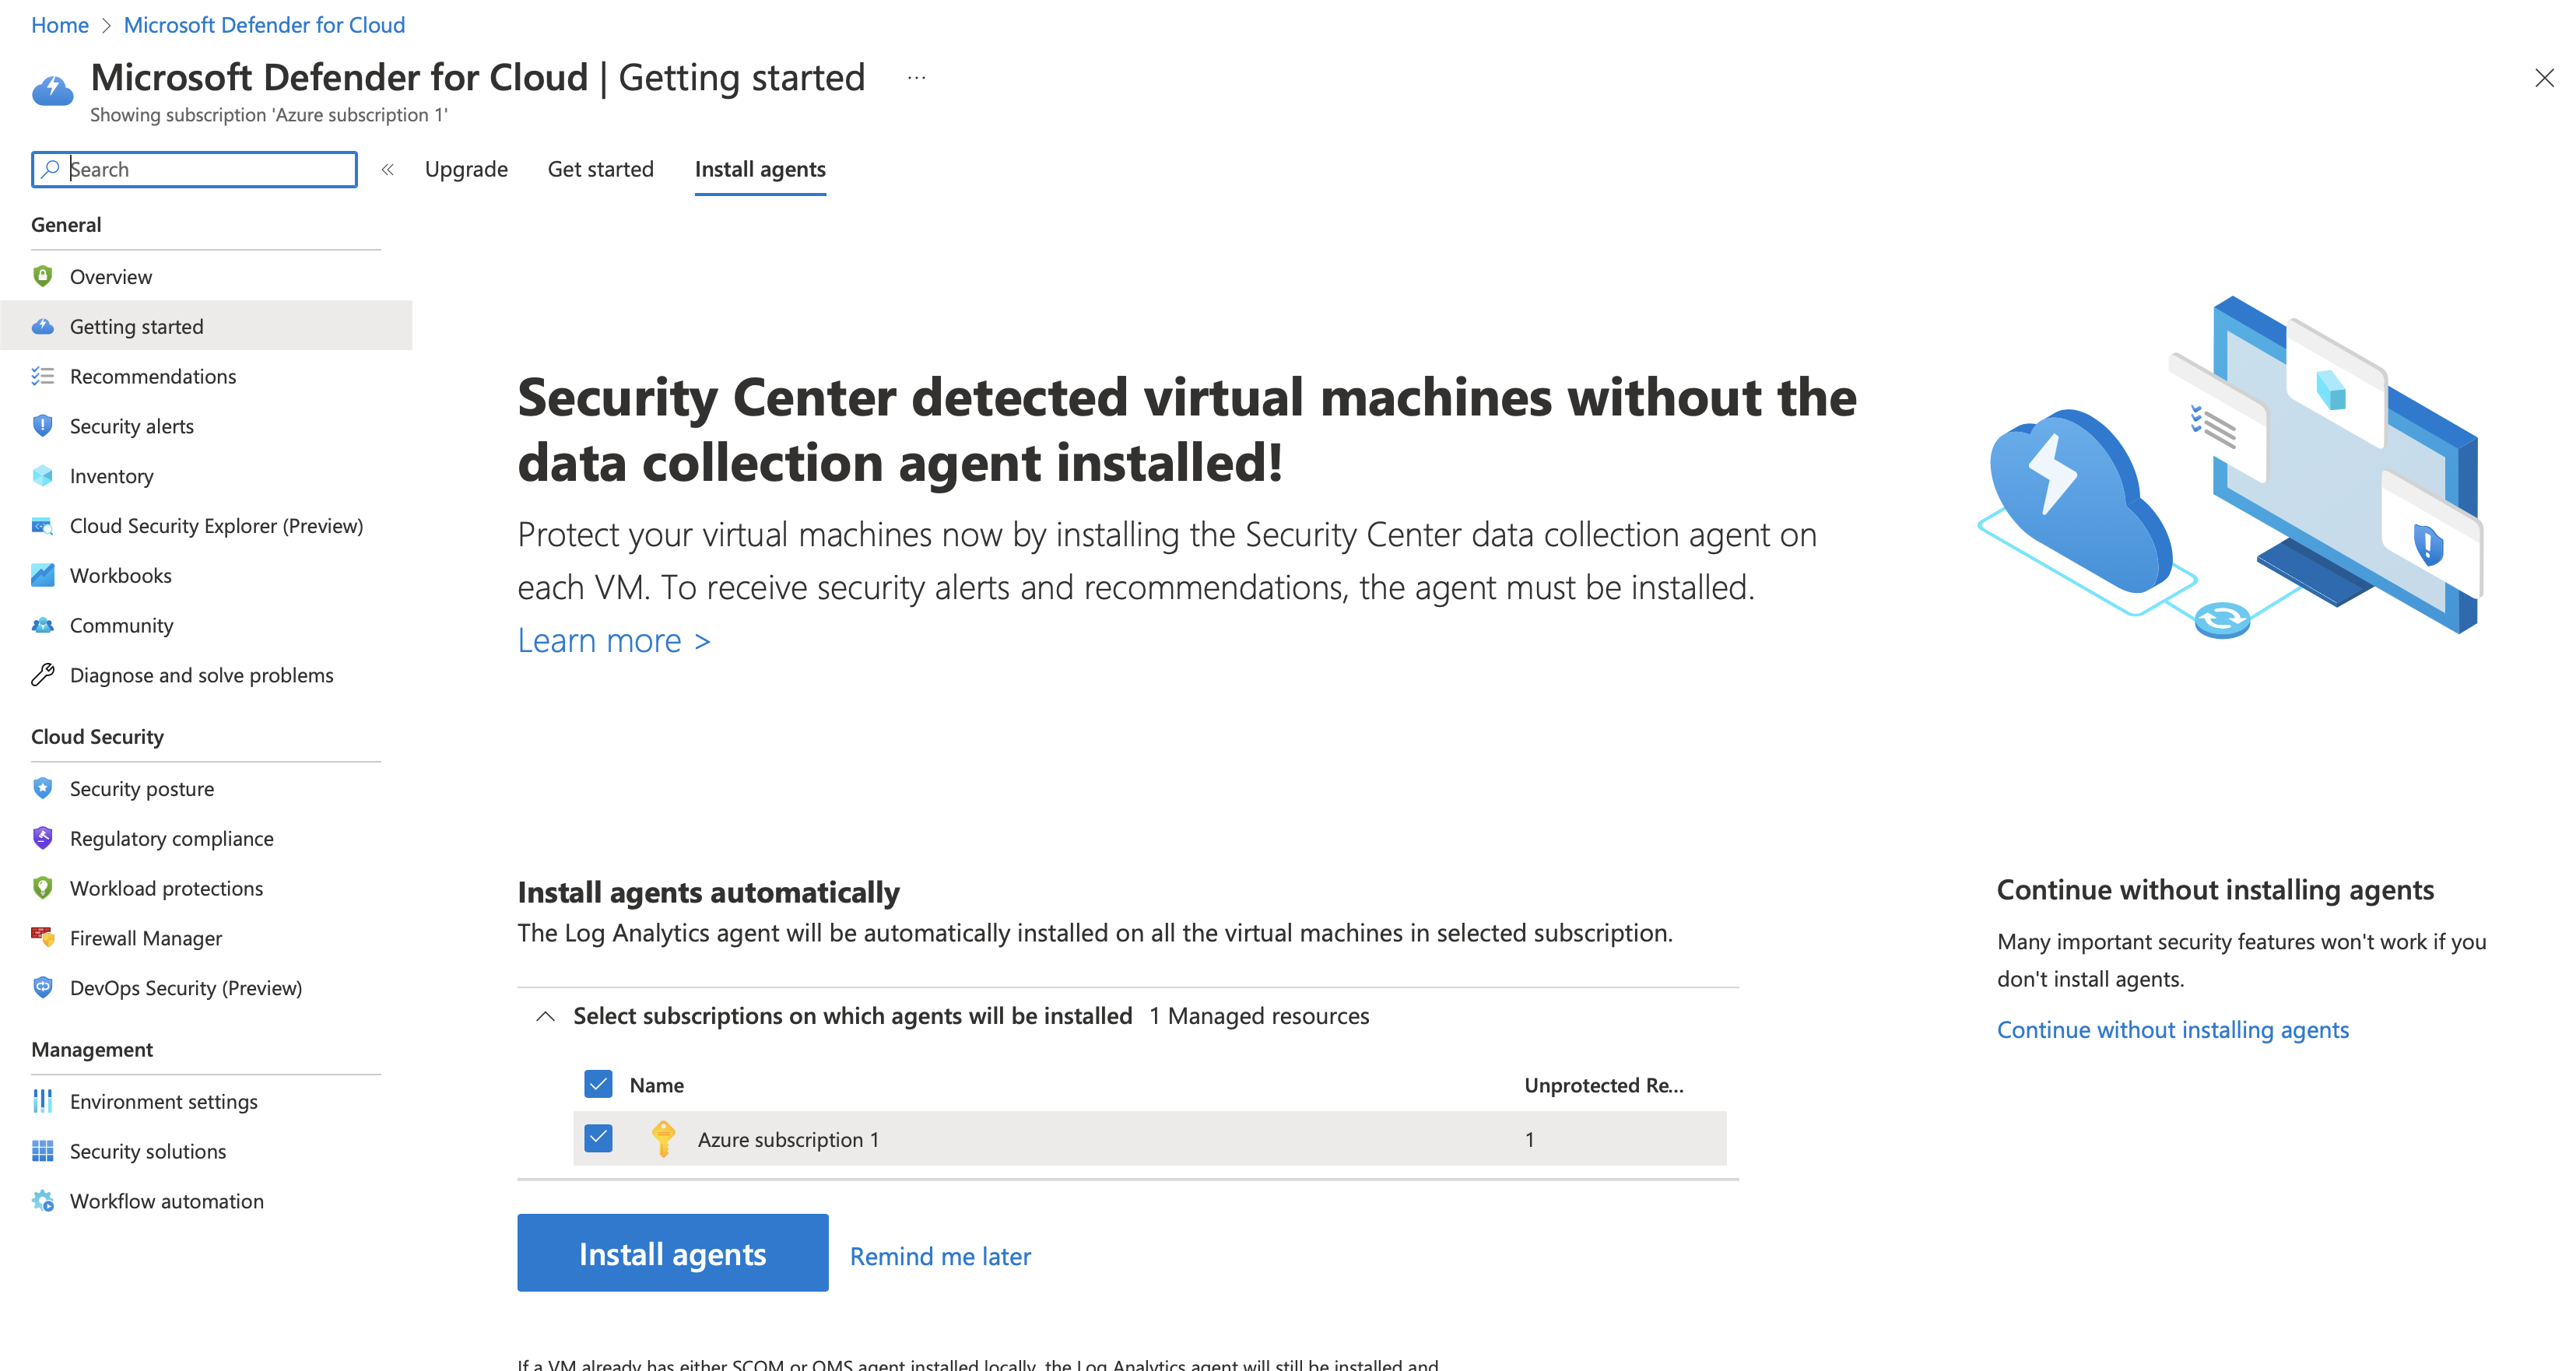Click the Environment settings sliders icon
The image size is (2576, 1371).
click(42, 1101)
